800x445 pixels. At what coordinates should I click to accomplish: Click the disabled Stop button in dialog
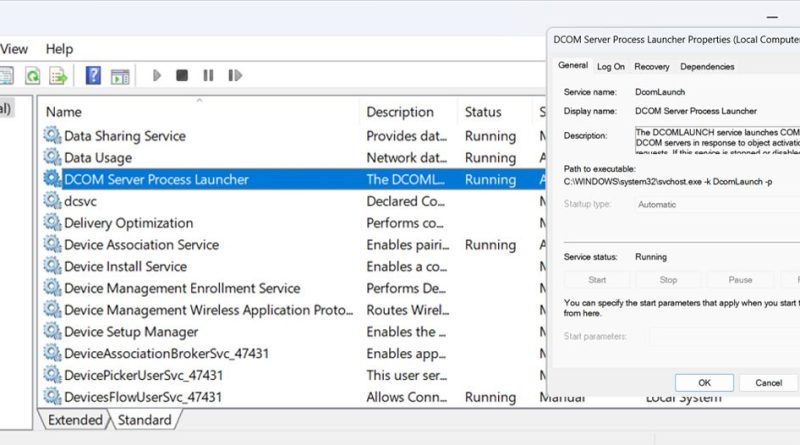[668, 280]
